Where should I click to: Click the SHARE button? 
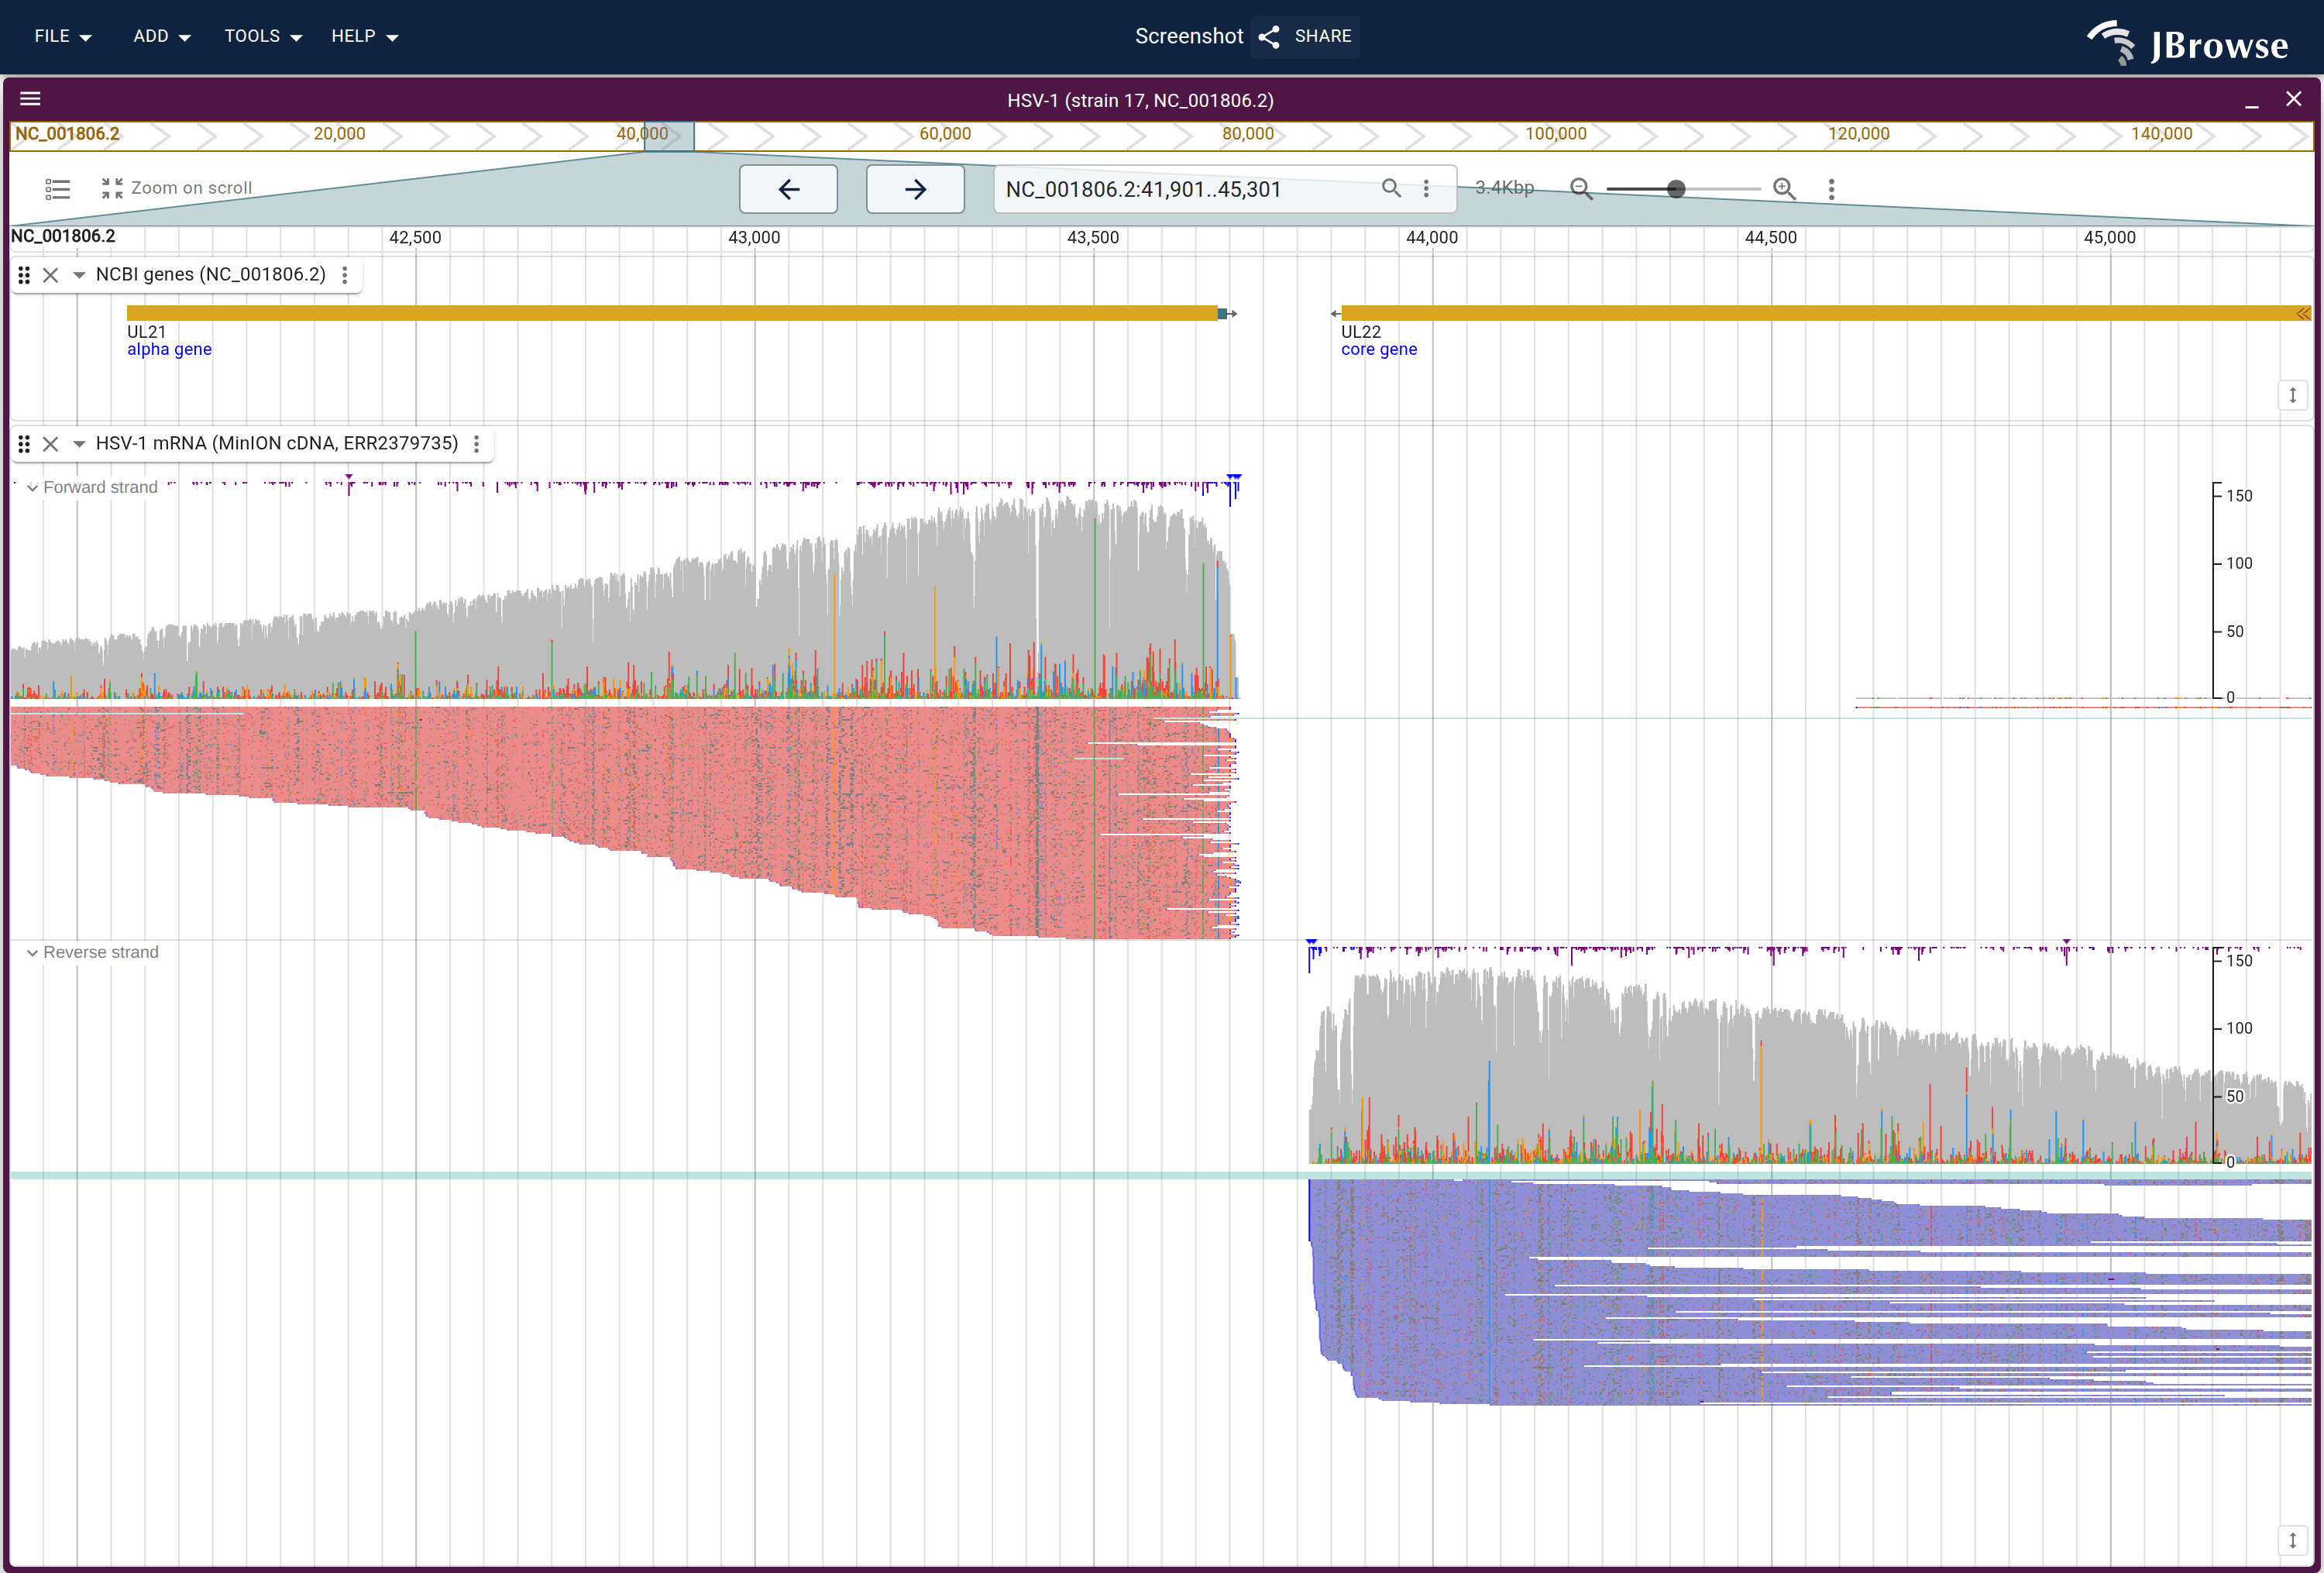(x=1305, y=36)
